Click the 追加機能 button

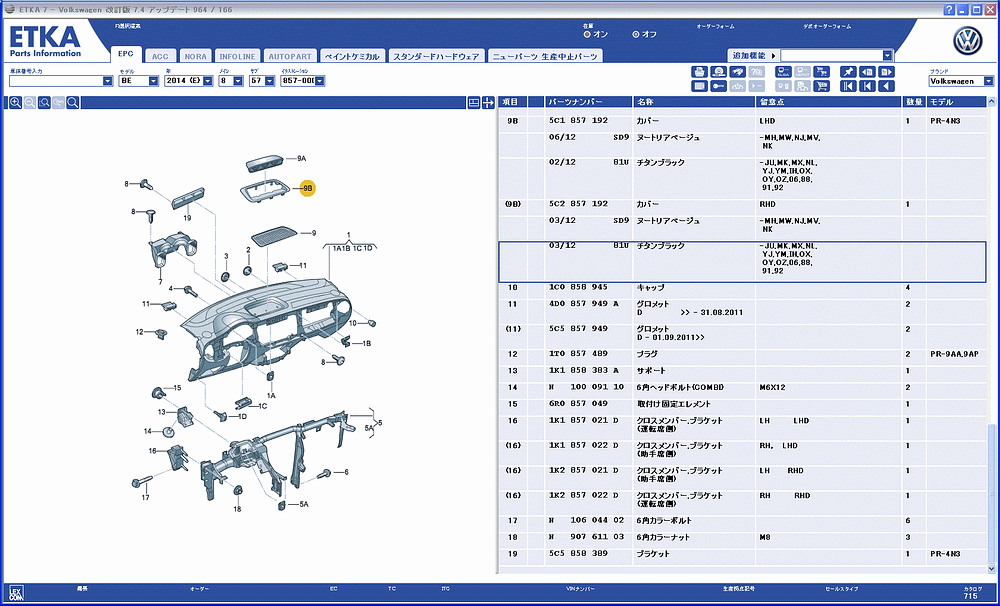click(x=753, y=55)
